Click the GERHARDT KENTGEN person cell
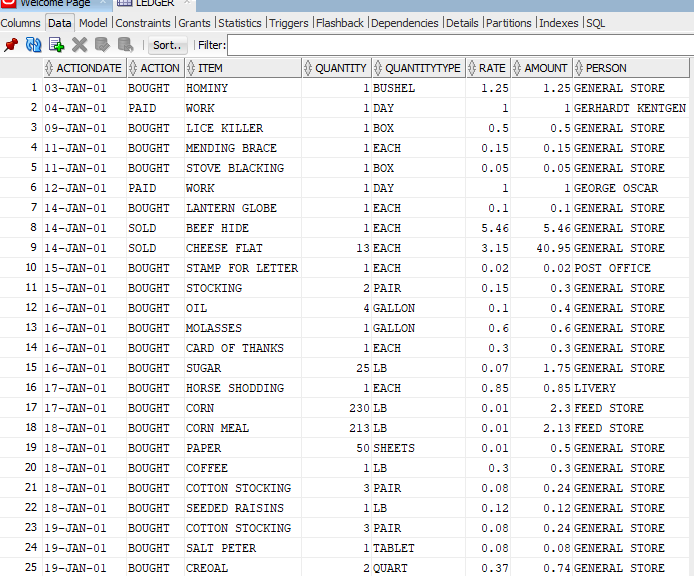Viewport: 694px width, 576px height. click(x=630, y=108)
